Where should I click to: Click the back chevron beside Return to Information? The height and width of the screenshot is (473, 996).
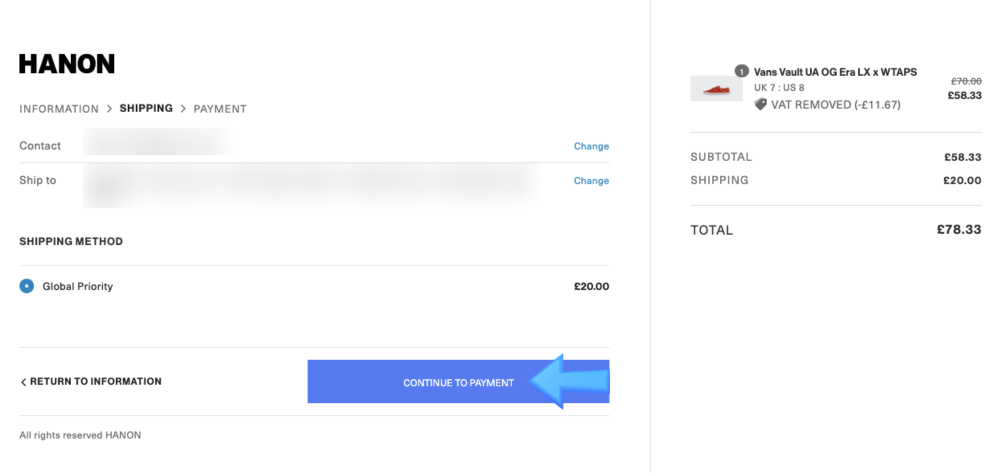click(x=24, y=382)
